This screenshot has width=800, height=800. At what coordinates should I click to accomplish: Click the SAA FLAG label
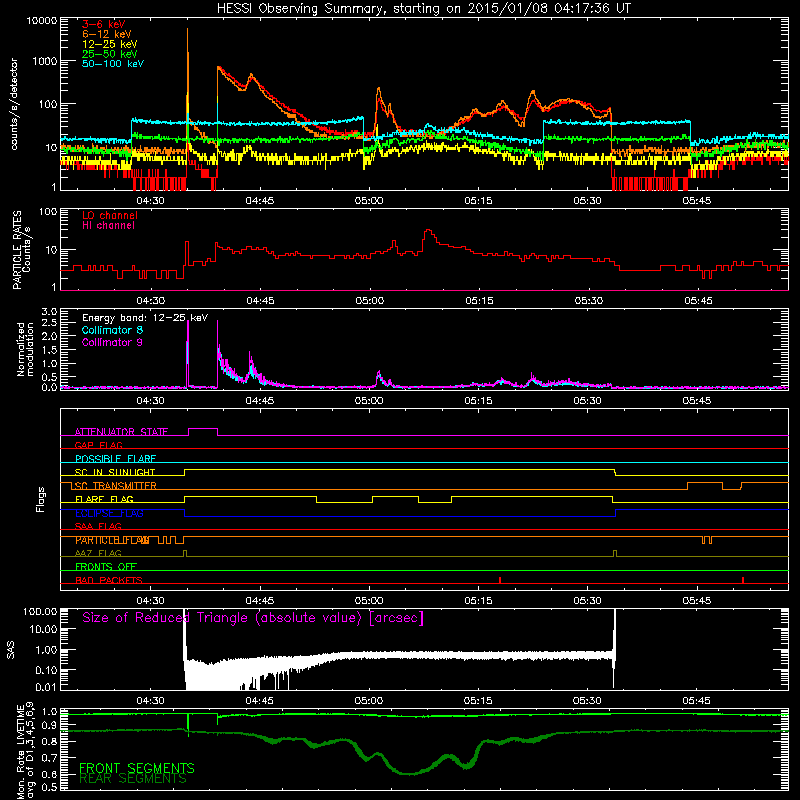tap(98, 526)
